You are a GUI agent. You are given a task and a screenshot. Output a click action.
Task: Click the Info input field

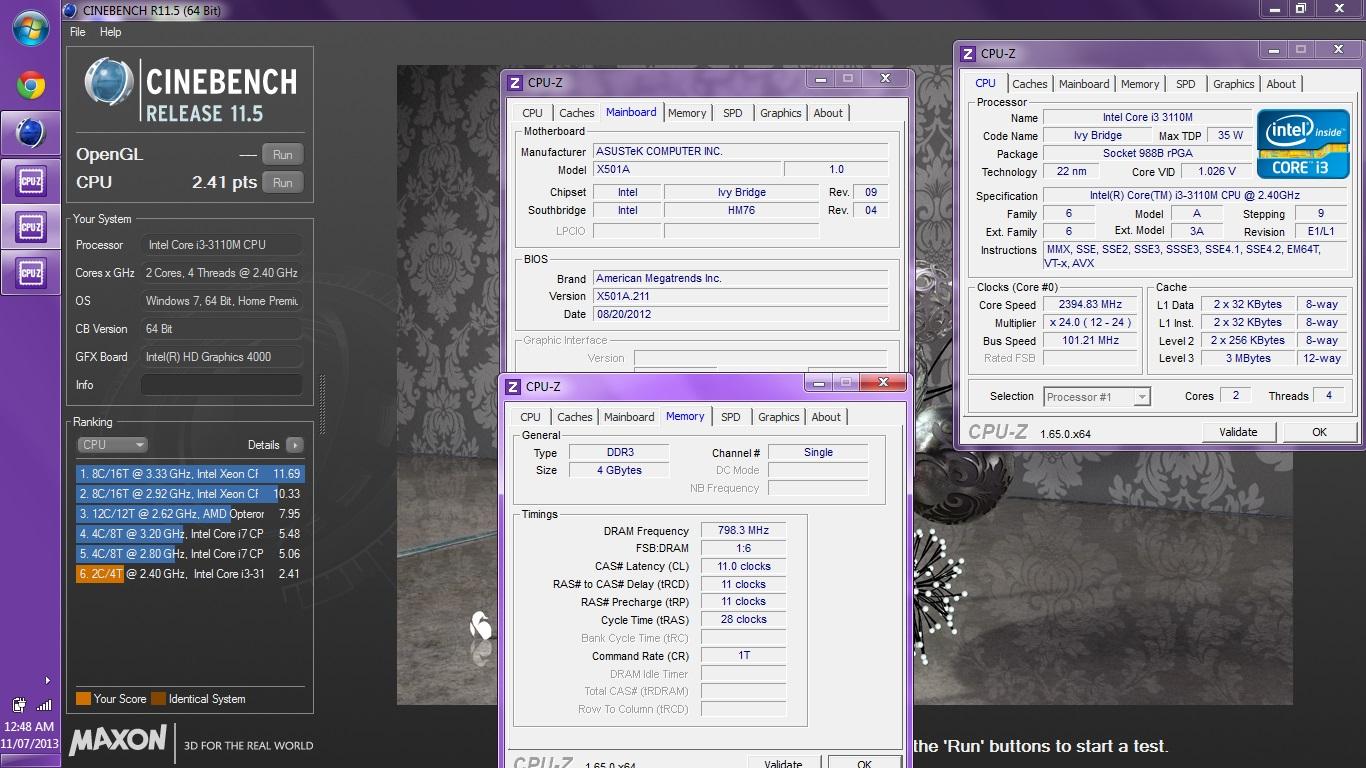pos(221,385)
